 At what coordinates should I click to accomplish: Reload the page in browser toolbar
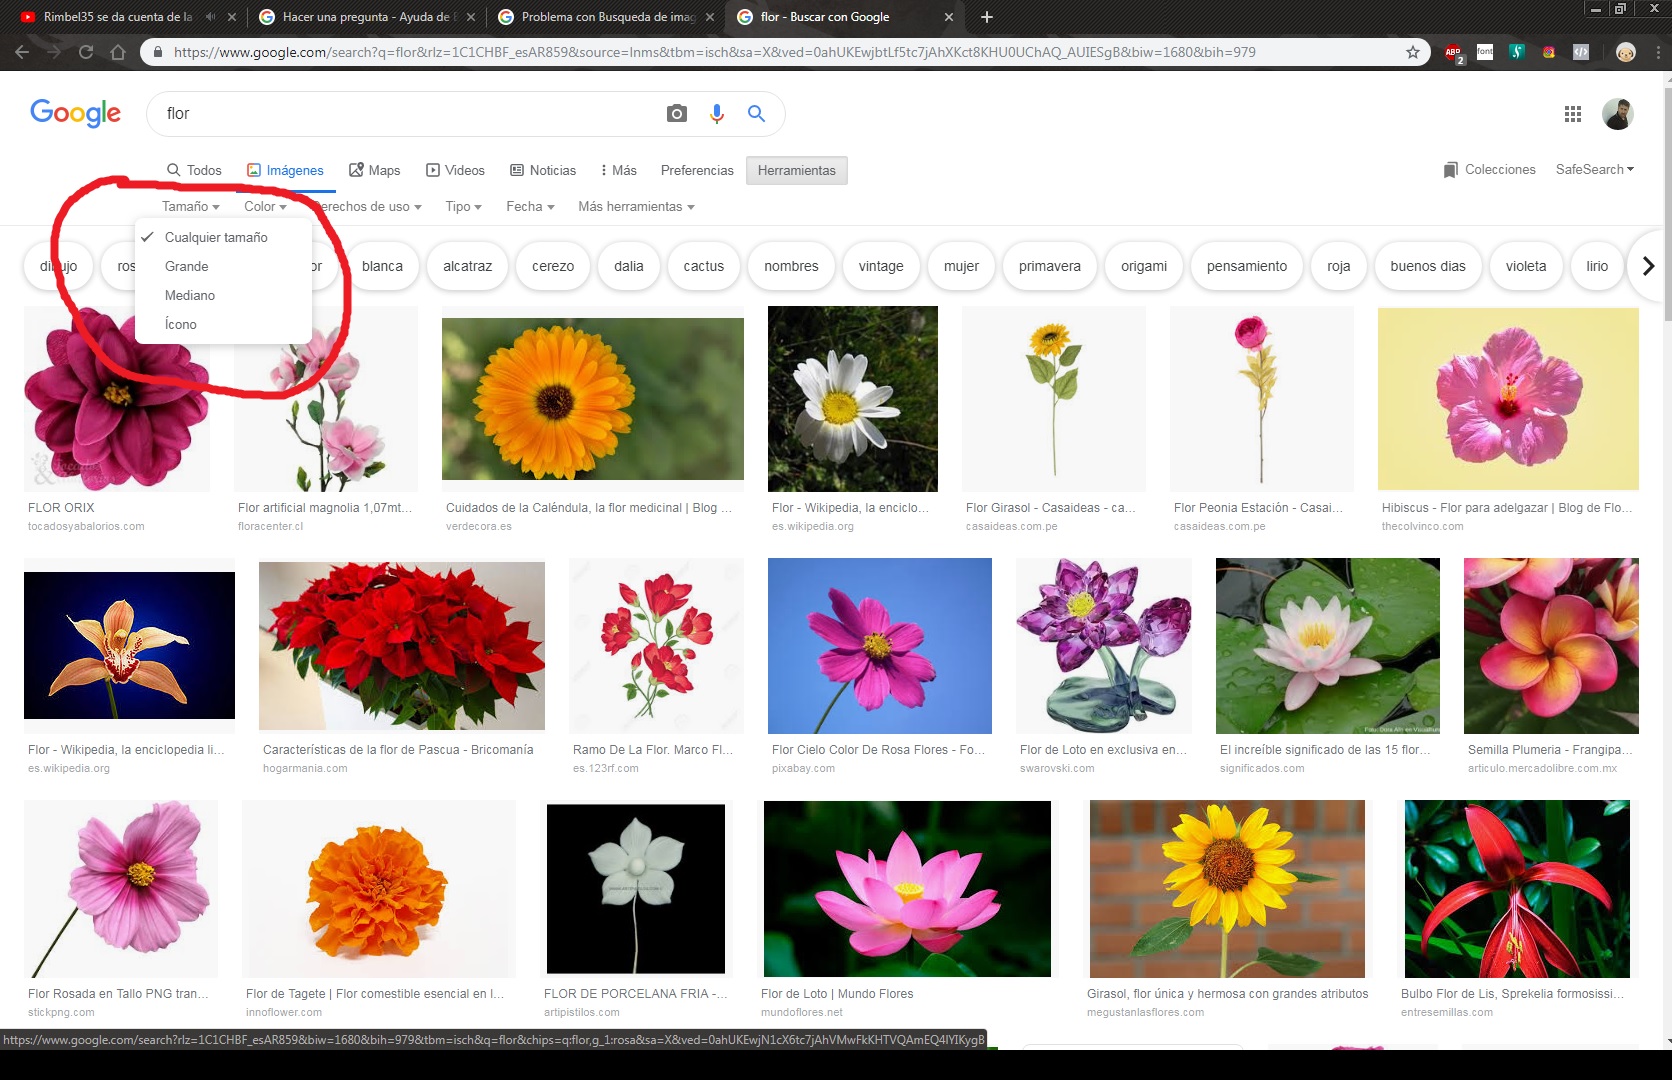86,52
